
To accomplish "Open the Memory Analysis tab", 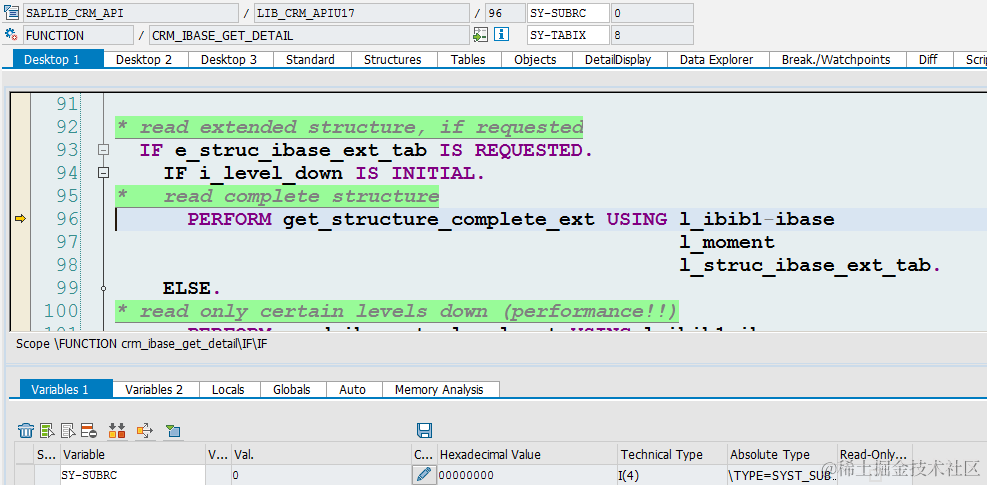I will [x=439, y=389].
